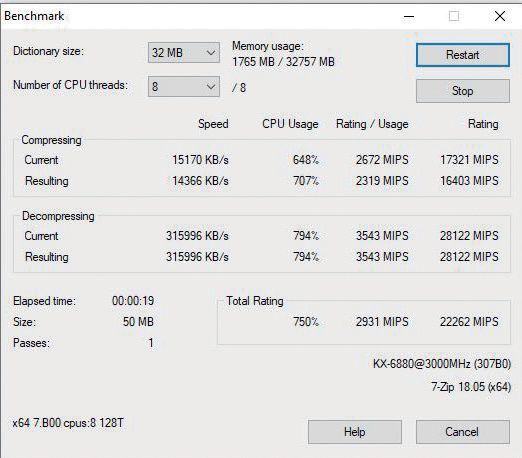Cancel the benchmark dialog
The width and height of the screenshot is (522, 458).
[x=463, y=432]
